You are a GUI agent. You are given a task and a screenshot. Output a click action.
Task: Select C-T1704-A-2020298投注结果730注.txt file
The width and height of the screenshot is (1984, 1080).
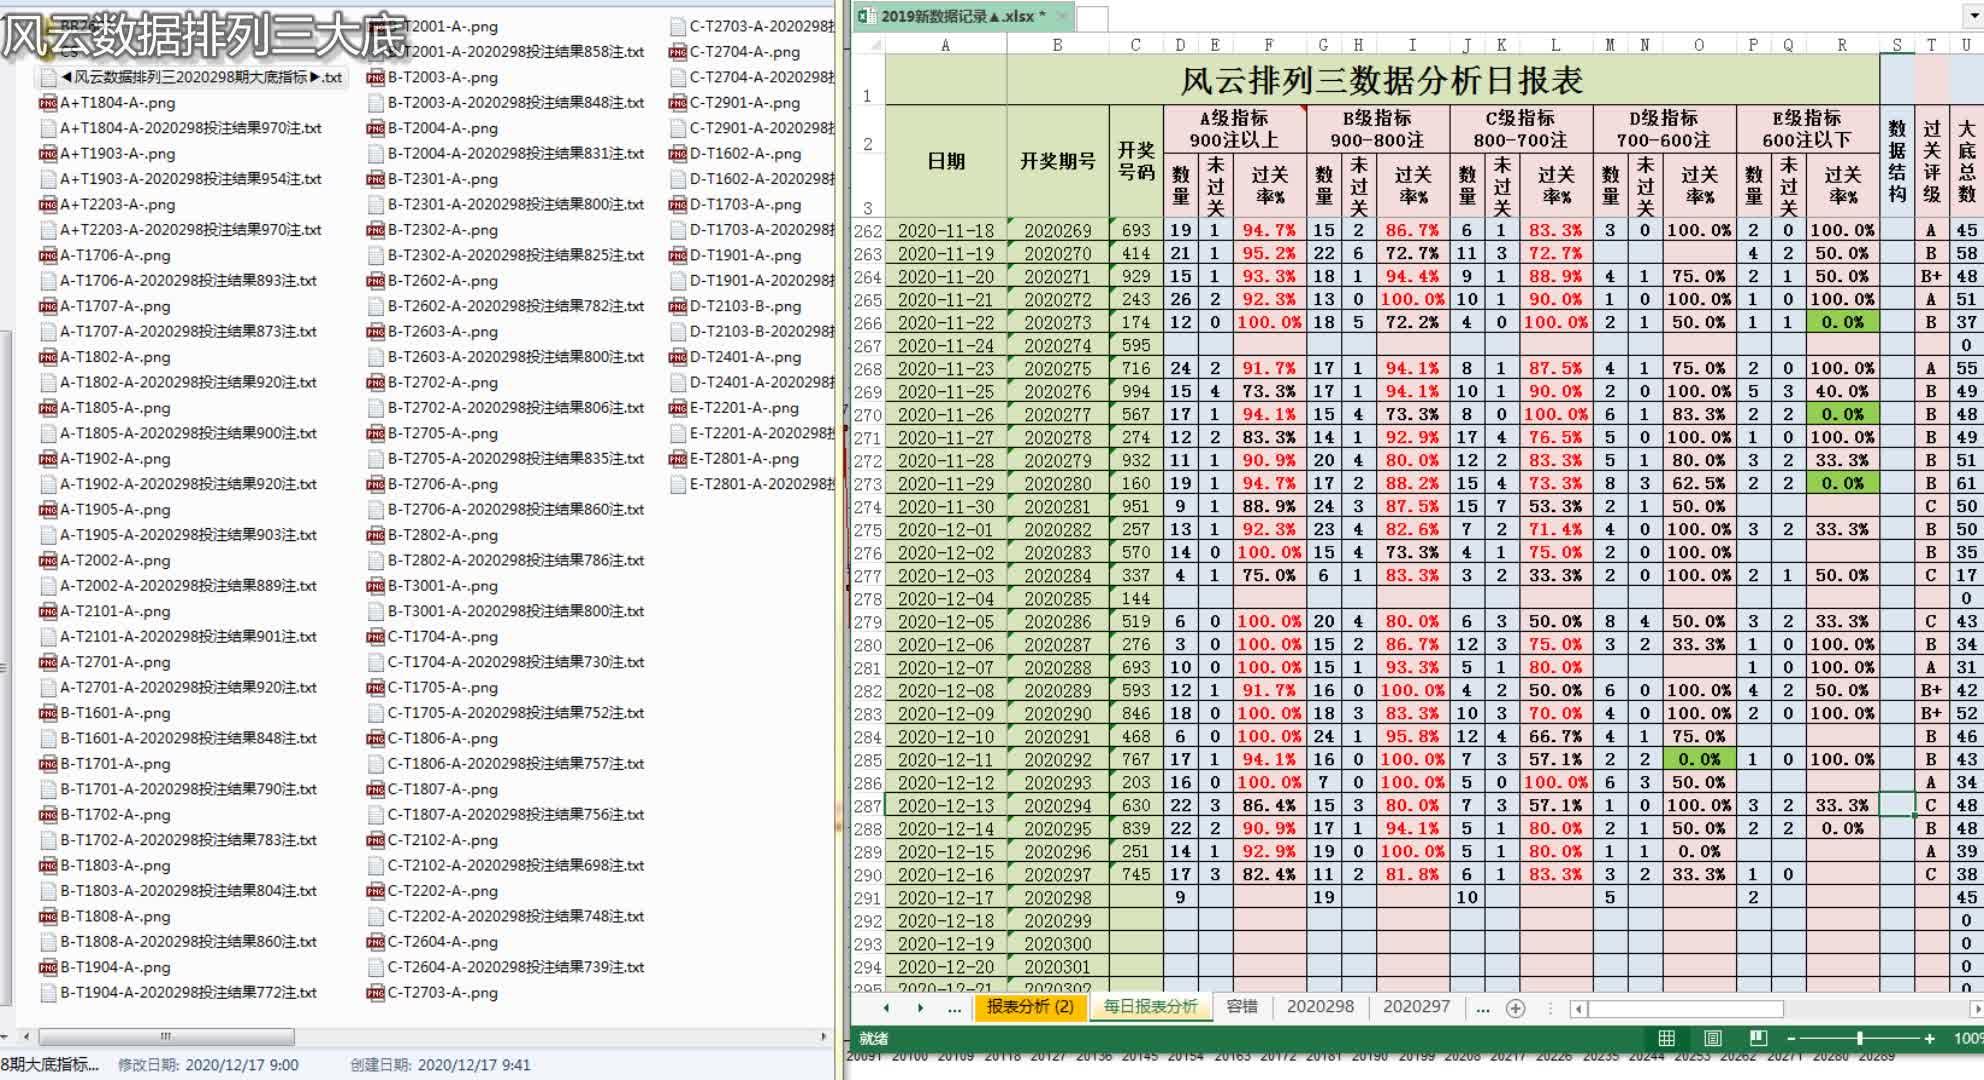click(506, 662)
